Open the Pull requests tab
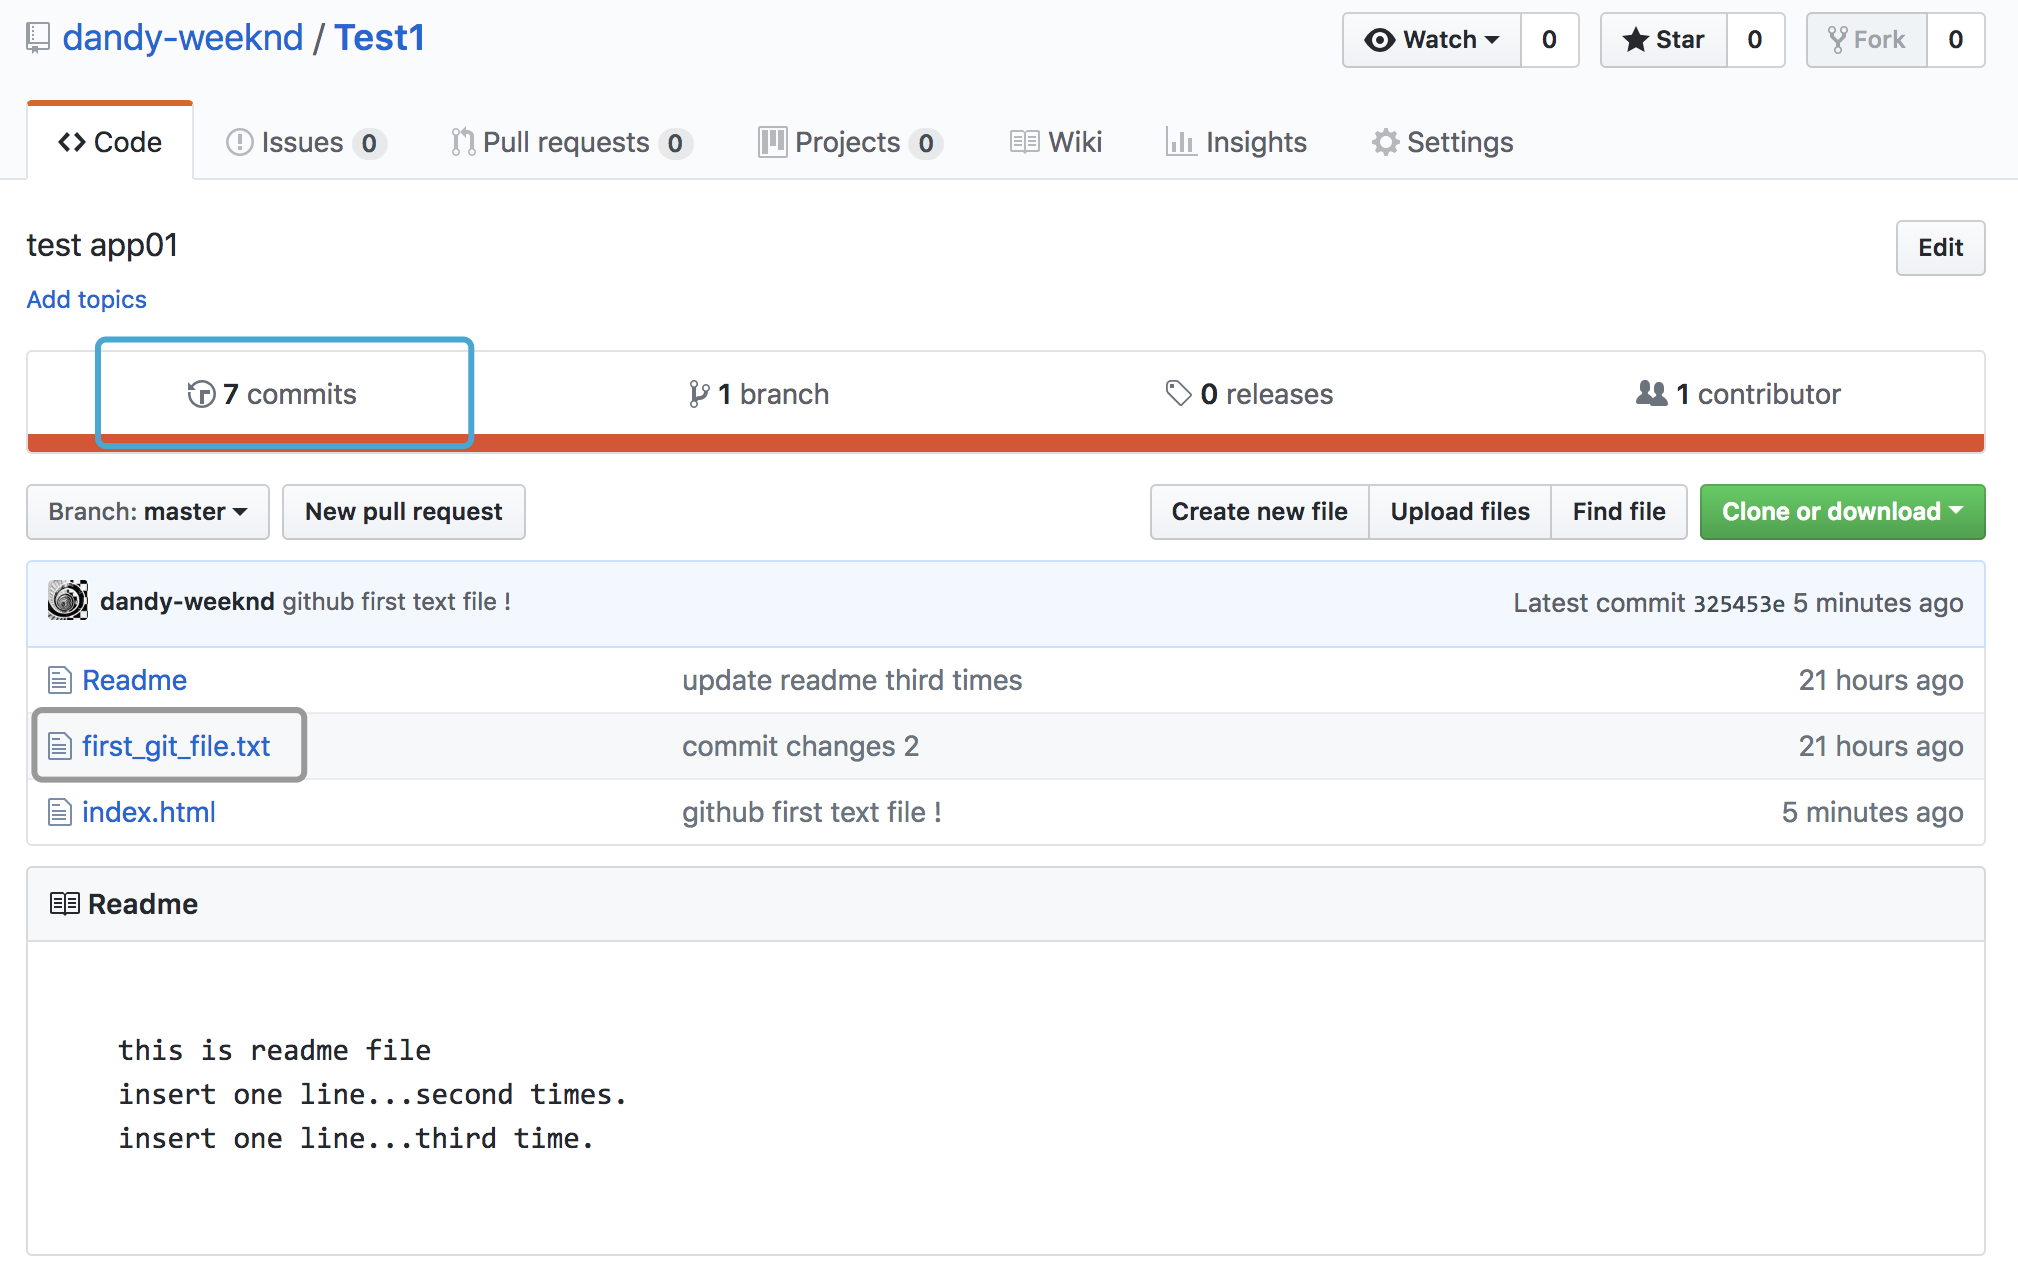 pos(568,142)
